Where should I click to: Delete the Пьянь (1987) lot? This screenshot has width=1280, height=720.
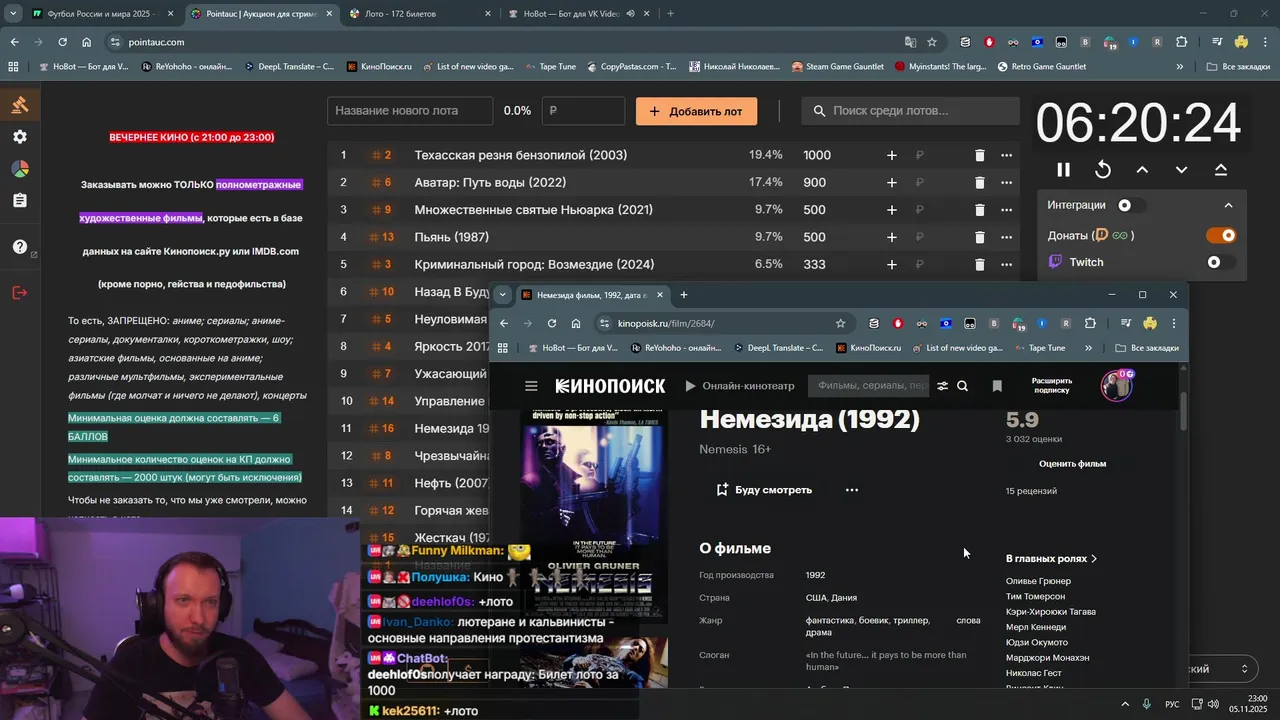(x=979, y=237)
